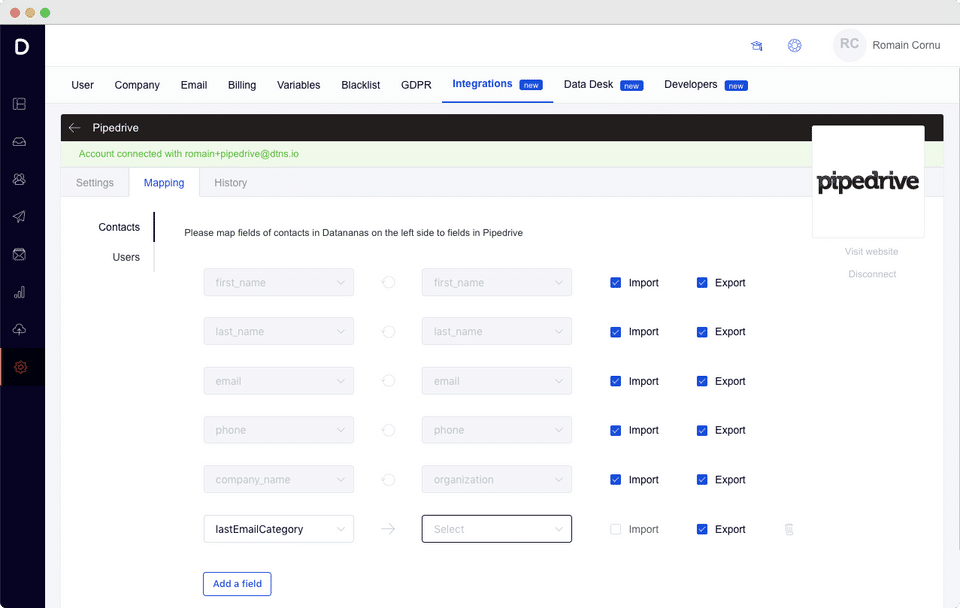Open the Pipedrive first_name dropdown
The image size is (960, 608).
coord(497,282)
